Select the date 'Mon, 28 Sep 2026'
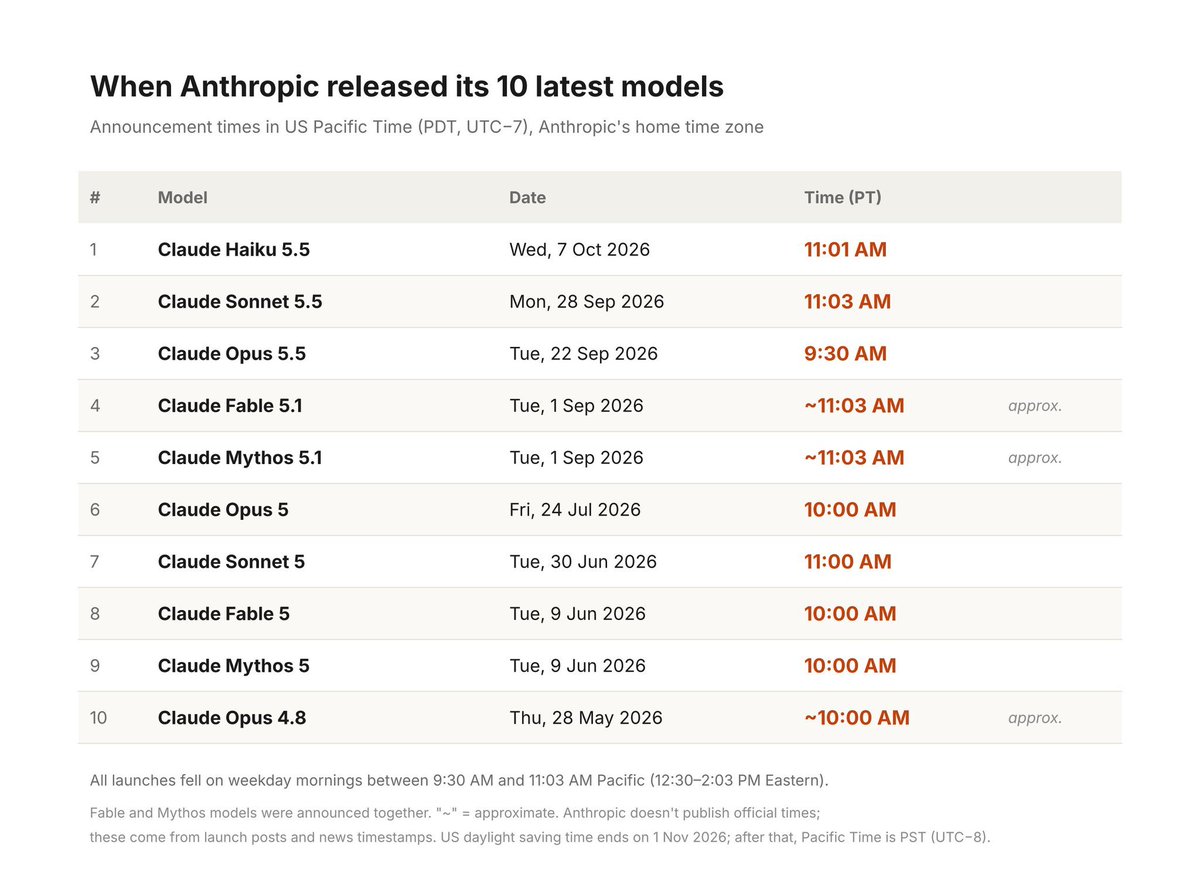This screenshot has width=1200, height=879. [x=587, y=301]
